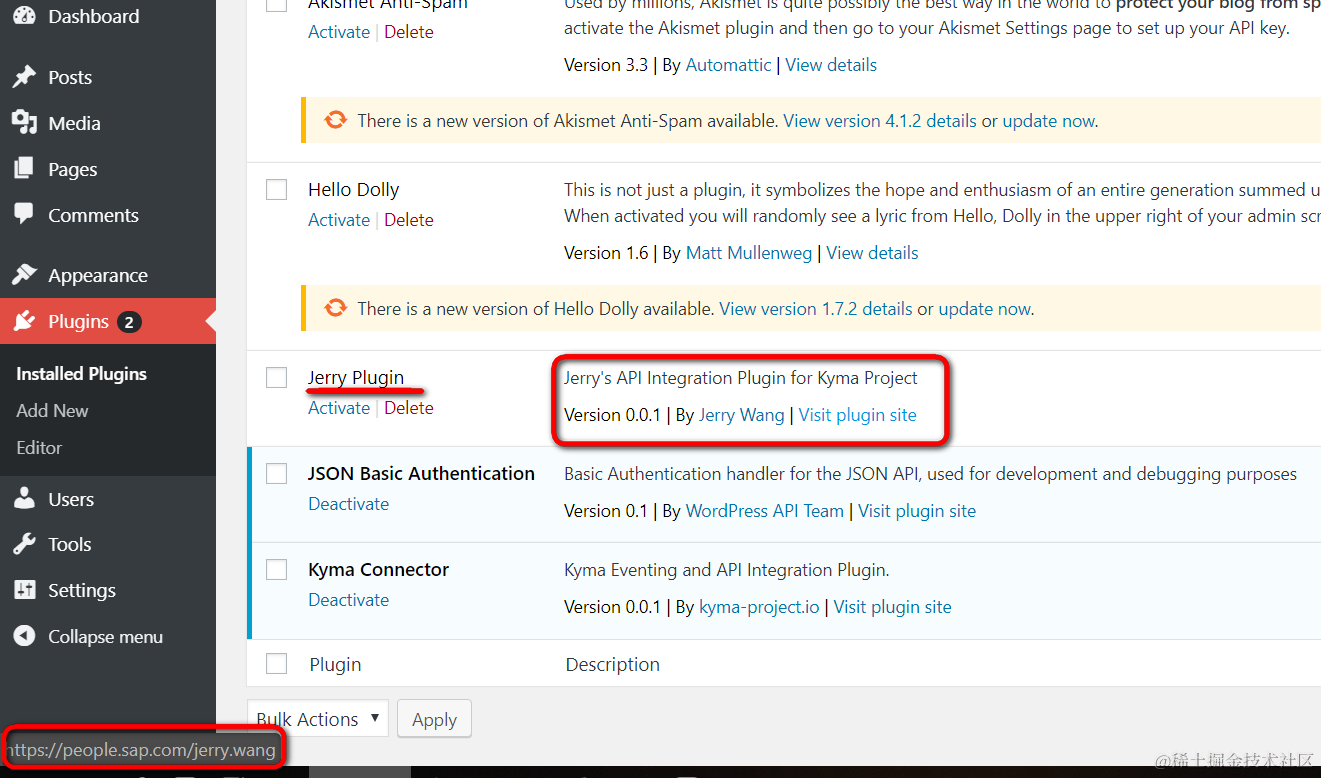Click the Jerry Plugin name text
The height and width of the screenshot is (778, 1321).
pyautogui.click(x=356, y=377)
